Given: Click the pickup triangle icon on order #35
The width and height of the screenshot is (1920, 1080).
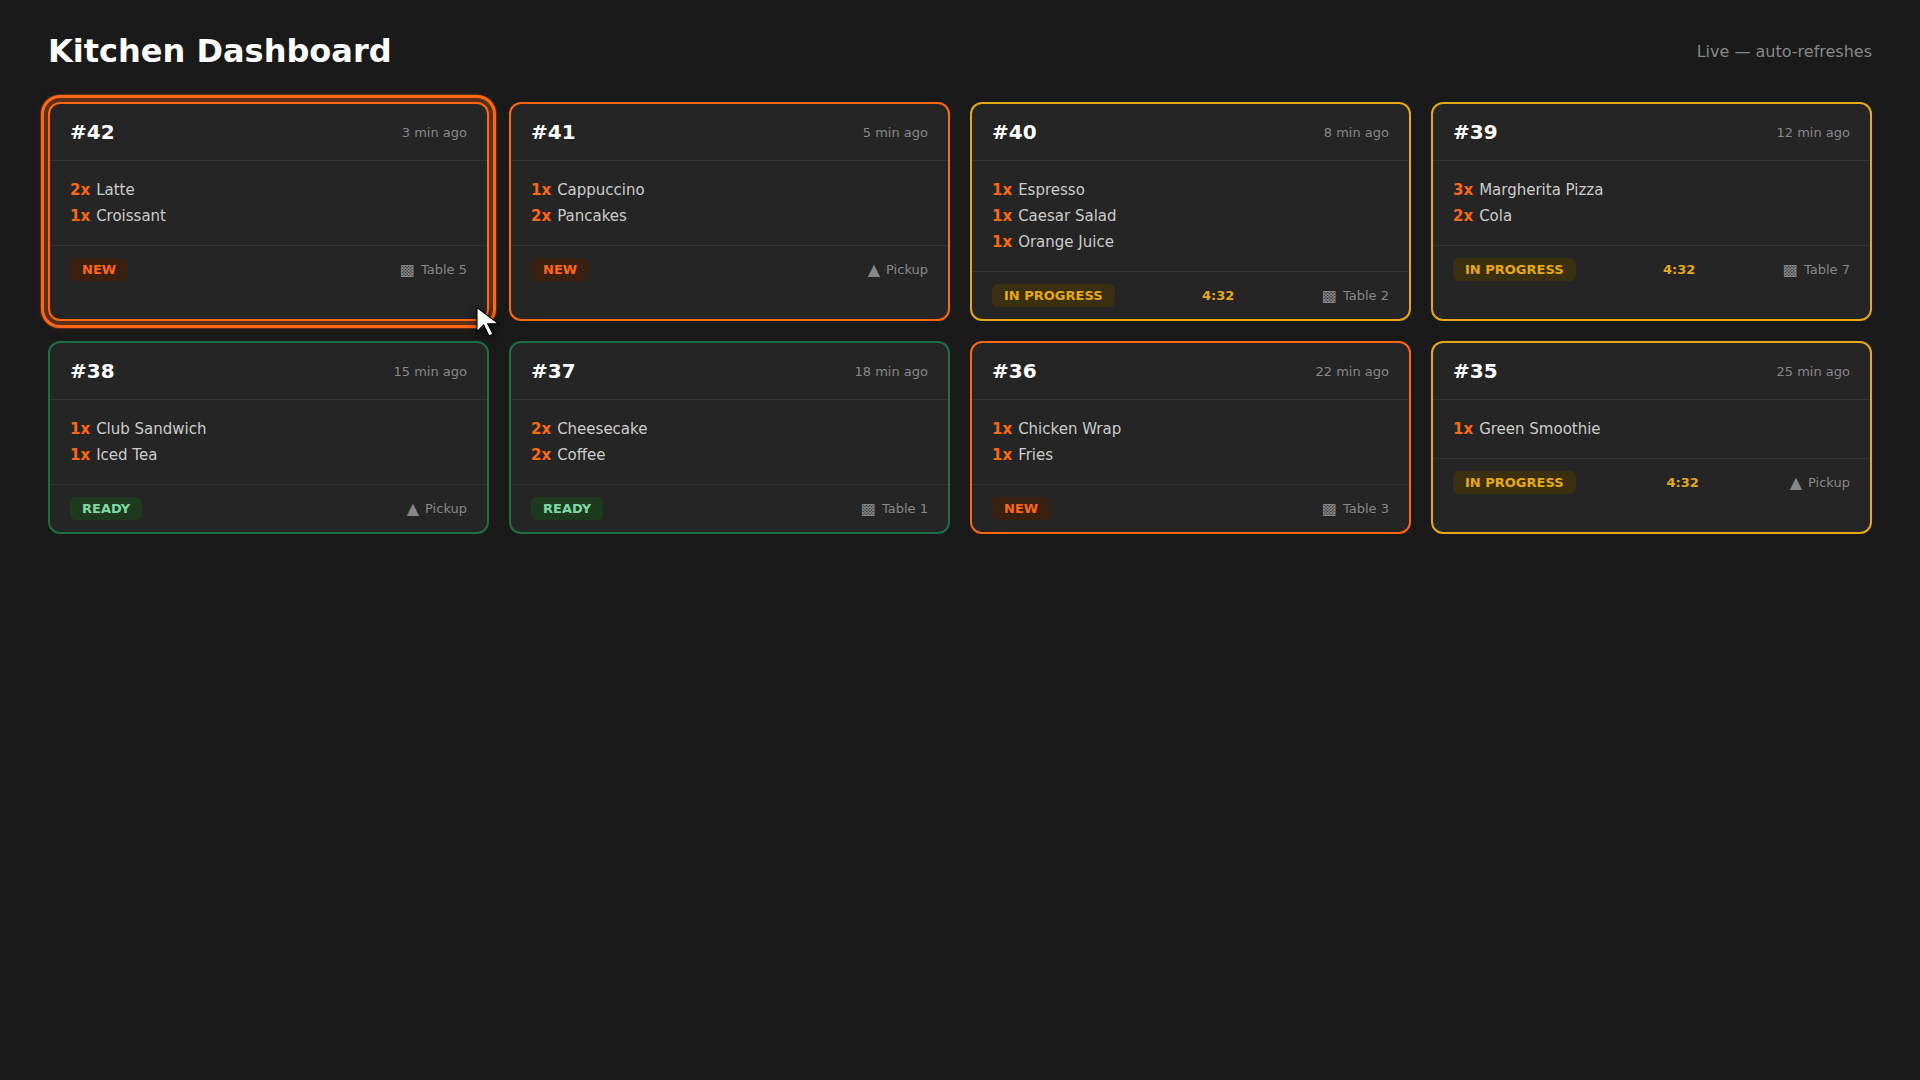Looking at the screenshot, I should coord(1795,484).
